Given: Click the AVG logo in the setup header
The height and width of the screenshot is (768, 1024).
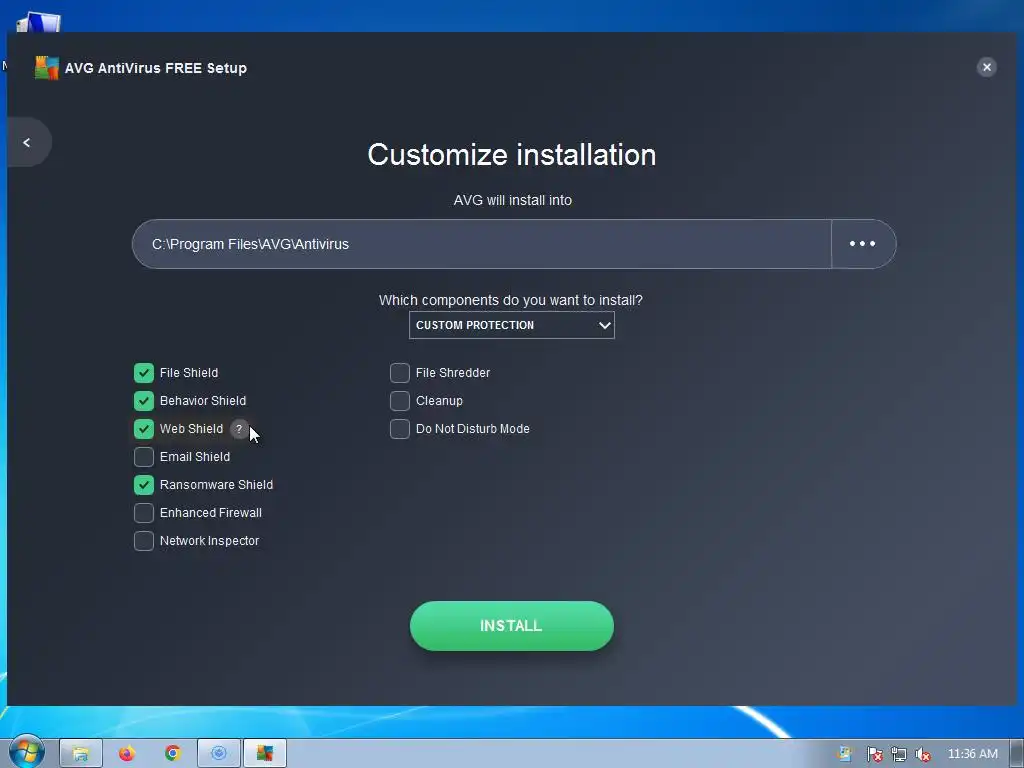Looking at the screenshot, I should click(46, 68).
